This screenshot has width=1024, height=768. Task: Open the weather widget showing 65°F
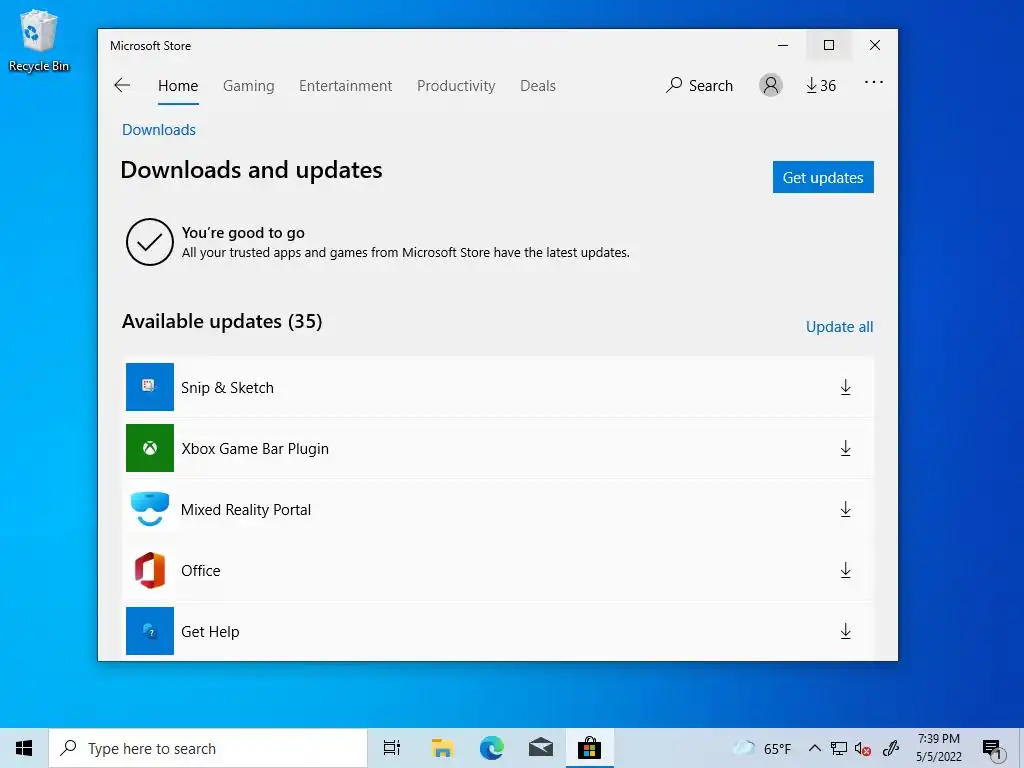pyautogui.click(x=761, y=748)
